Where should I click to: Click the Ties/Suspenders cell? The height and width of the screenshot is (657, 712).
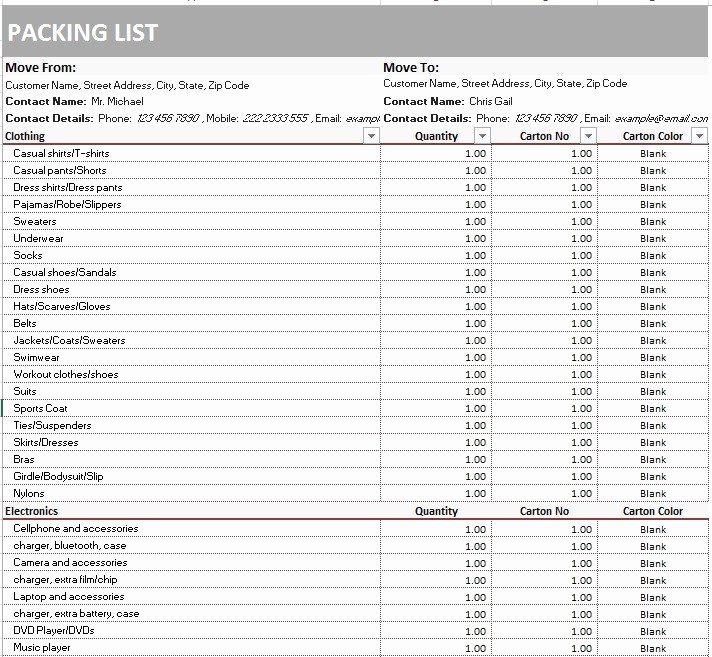pyautogui.click(x=192, y=425)
